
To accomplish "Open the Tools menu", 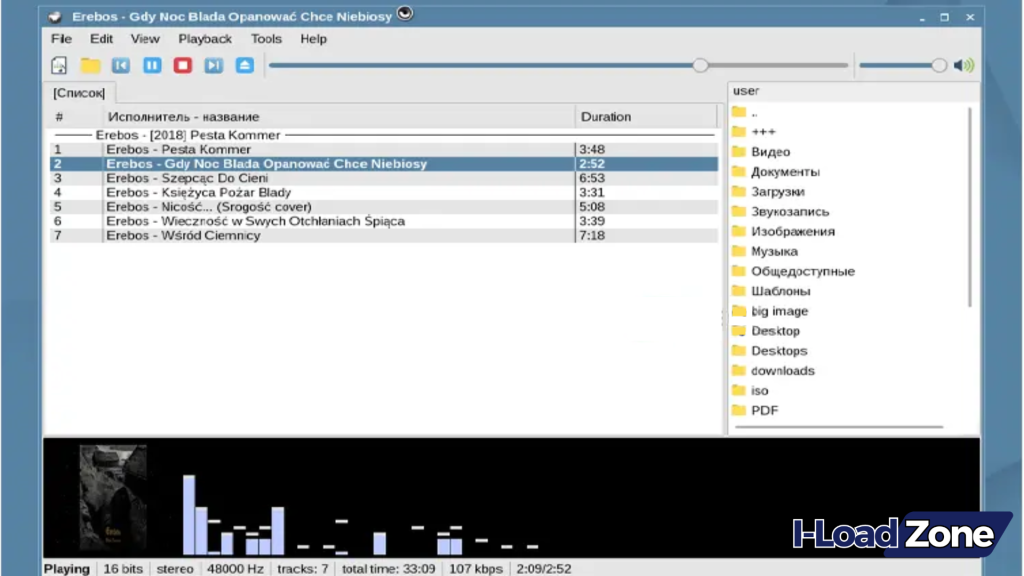I will (265, 39).
